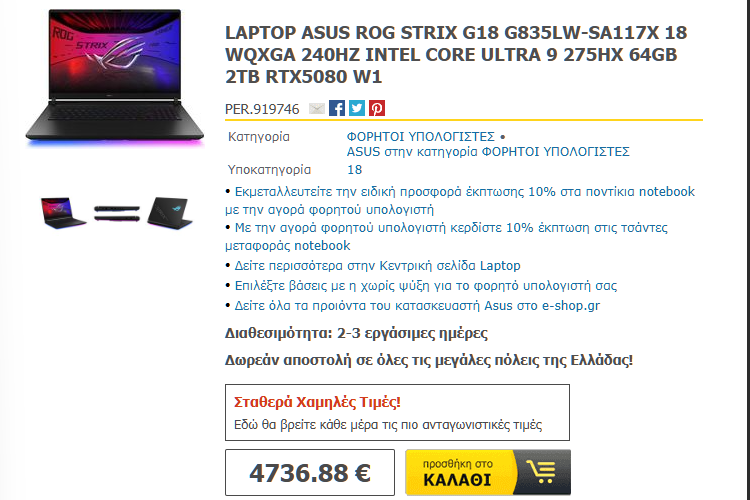
Task: Open Κεντρική σελίδα Laptop link
Action: pyautogui.click(x=377, y=266)
